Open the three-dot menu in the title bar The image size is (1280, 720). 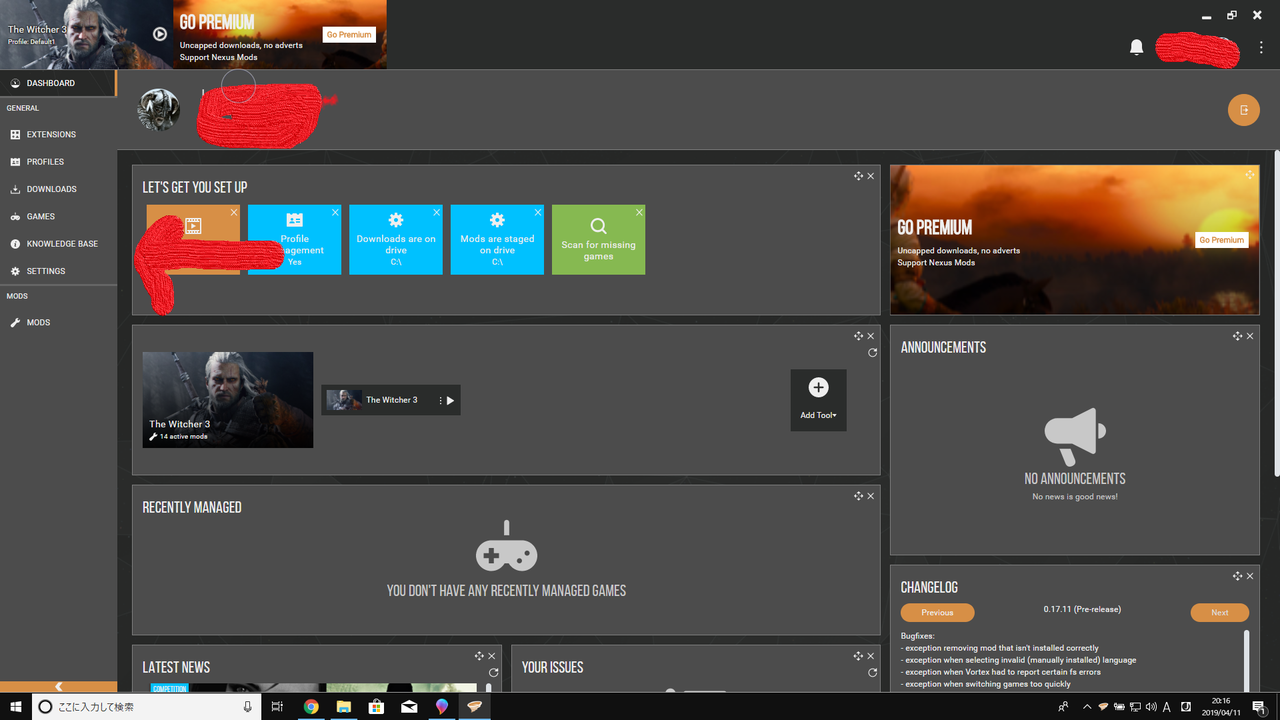[x=1261, y=47]
